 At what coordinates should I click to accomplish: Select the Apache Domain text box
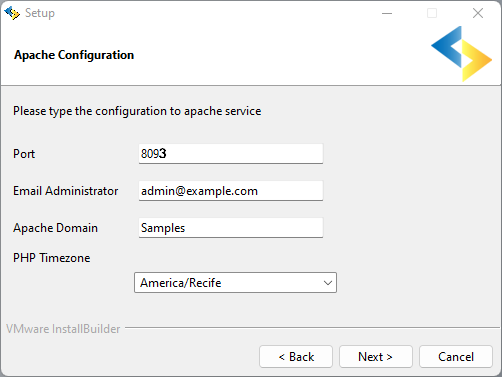231,228
